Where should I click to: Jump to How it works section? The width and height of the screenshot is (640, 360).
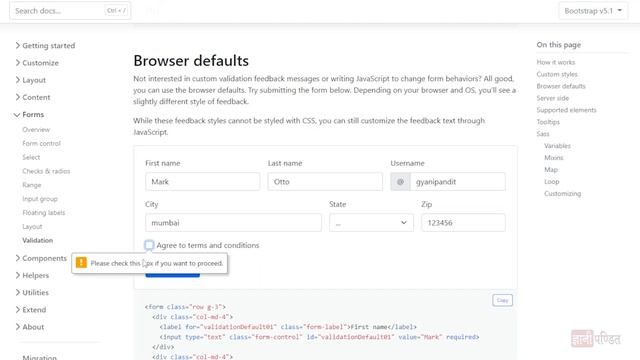(x=556, y=62)
